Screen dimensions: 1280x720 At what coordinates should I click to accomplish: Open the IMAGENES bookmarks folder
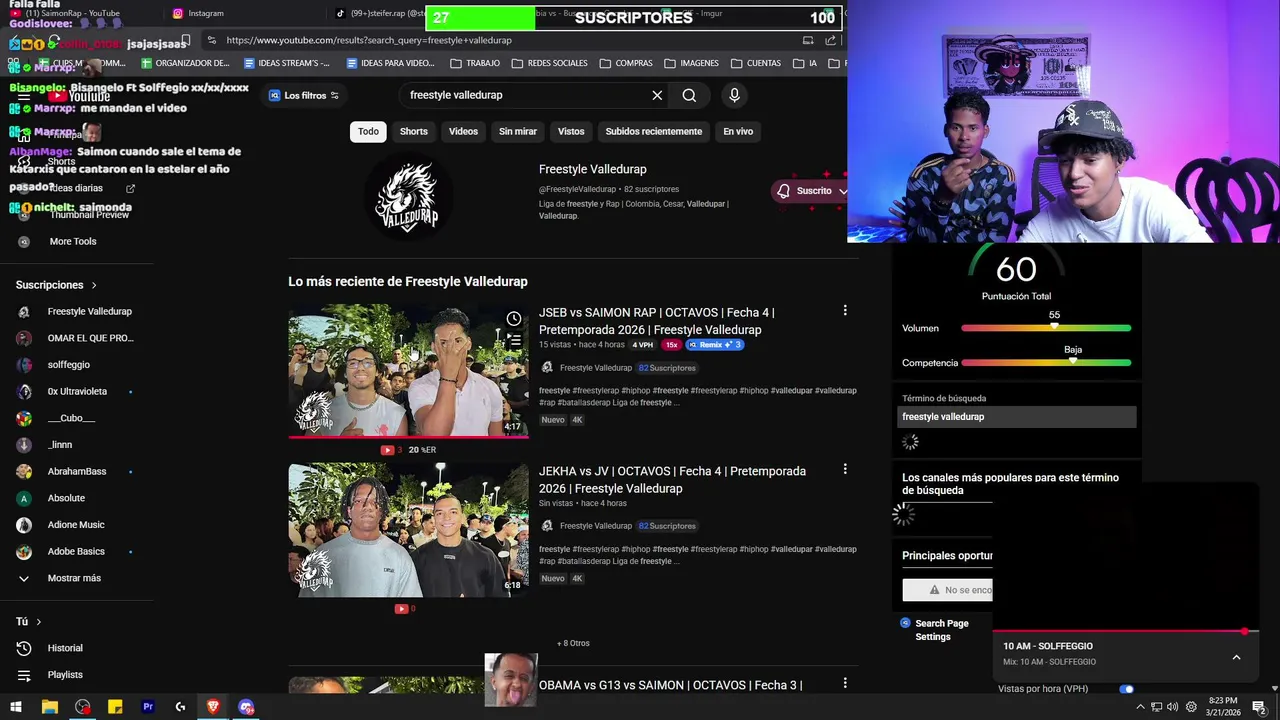[691, 63]
